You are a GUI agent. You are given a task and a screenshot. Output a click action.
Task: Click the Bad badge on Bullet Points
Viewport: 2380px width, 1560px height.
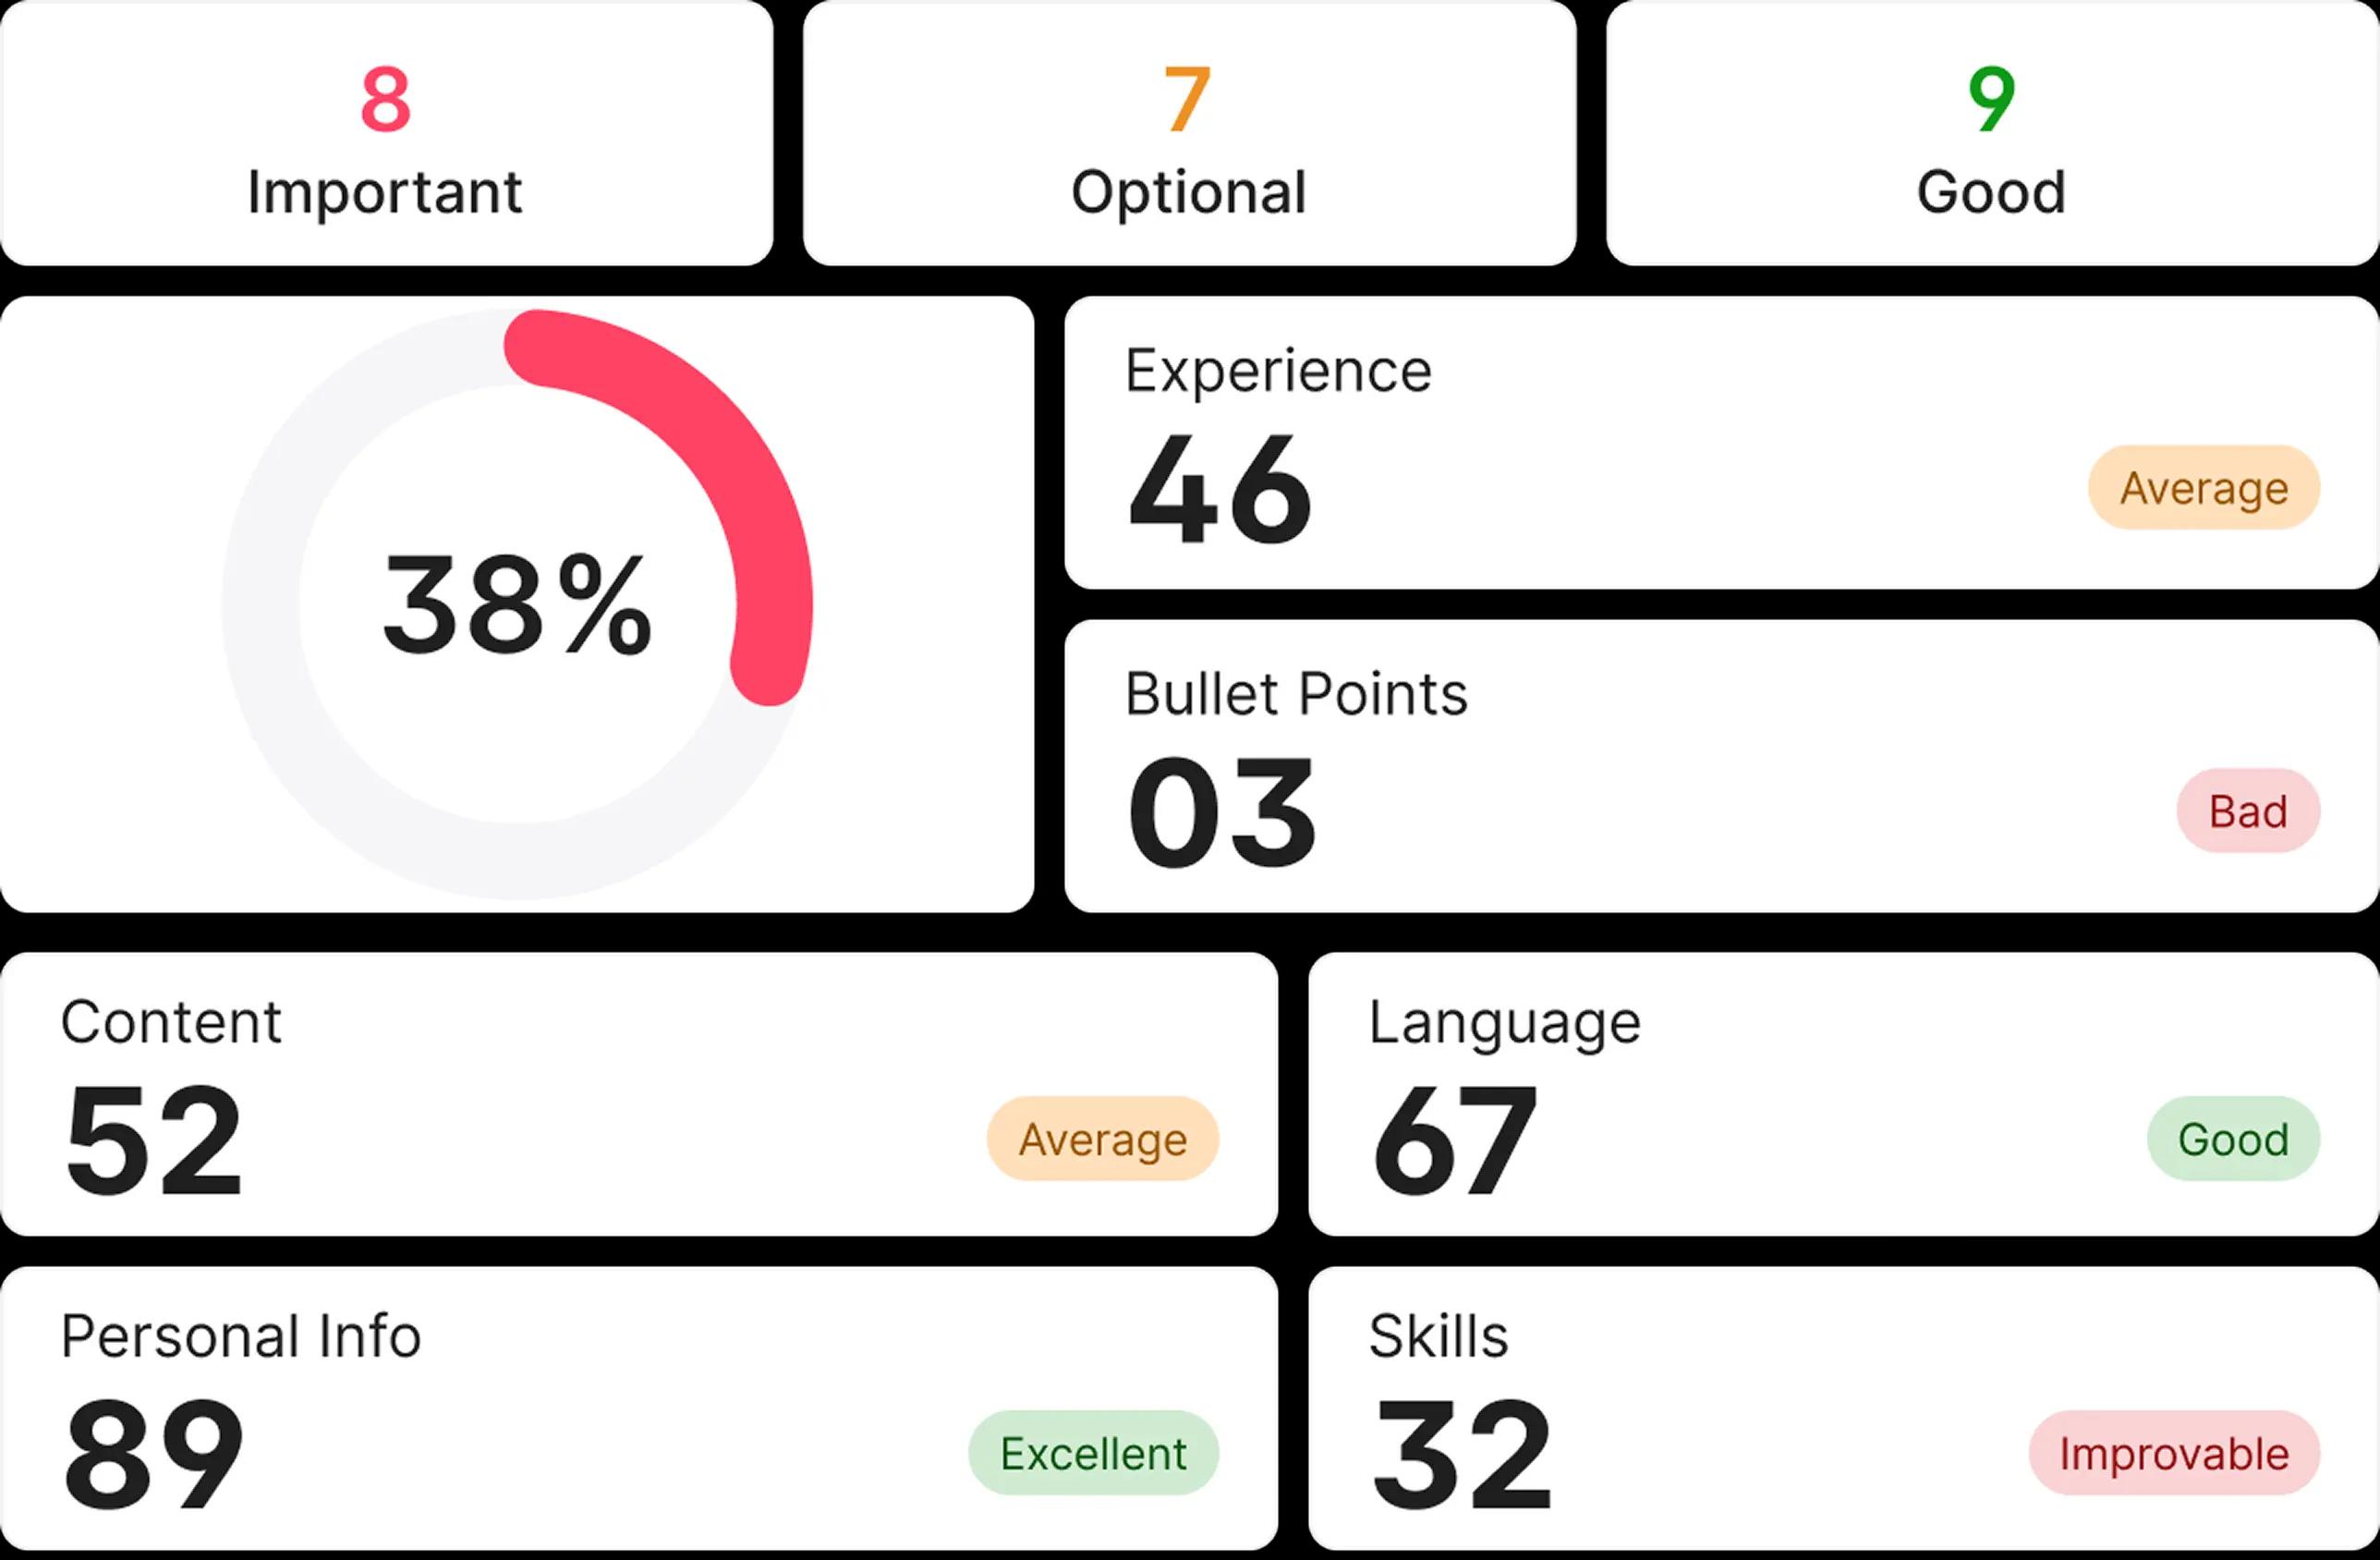pyautogui.click(x=2247, y=811)
